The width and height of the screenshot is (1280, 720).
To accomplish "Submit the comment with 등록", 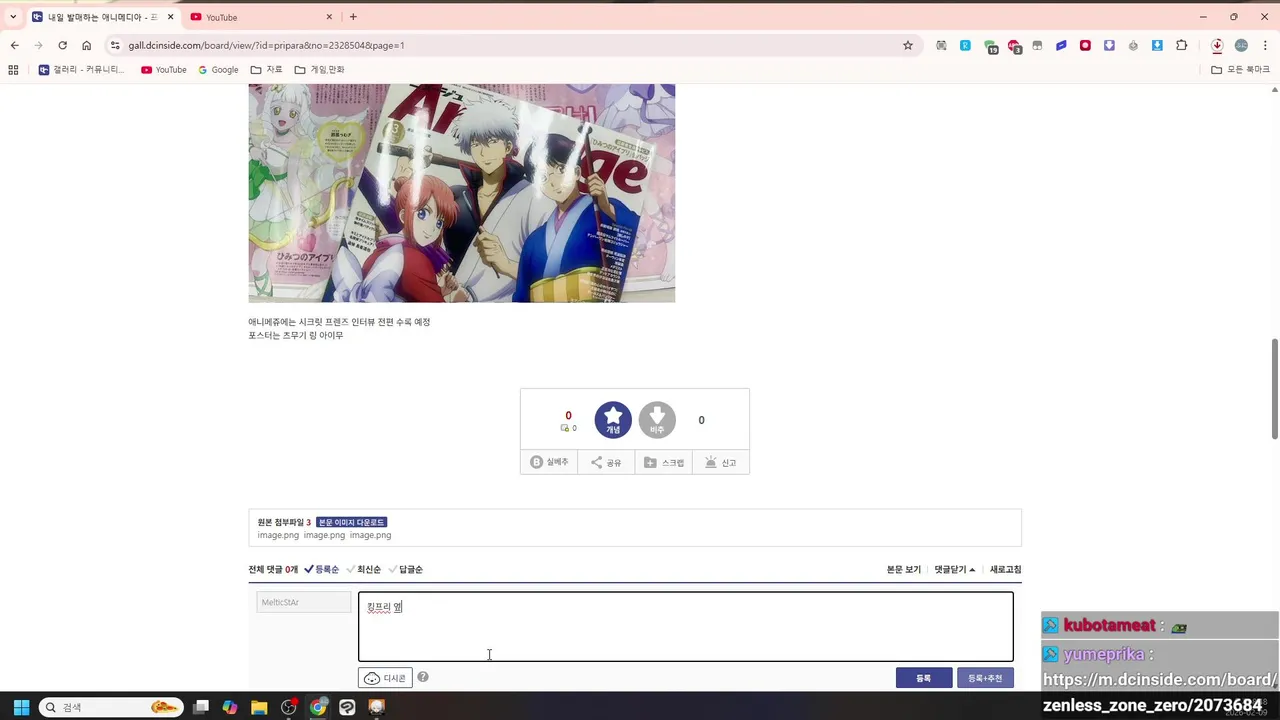I will [924, 678].
